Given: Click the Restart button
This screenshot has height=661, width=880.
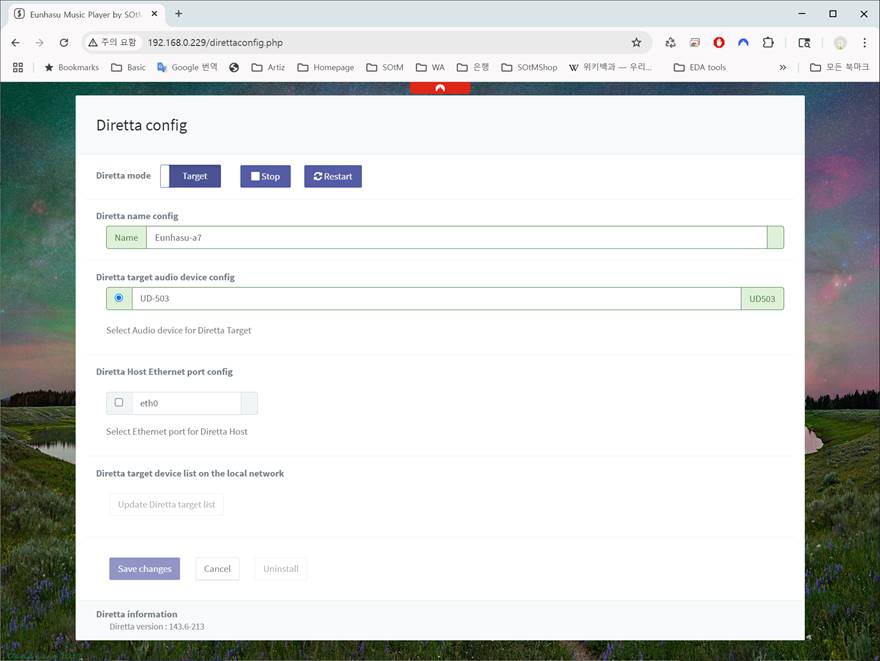Looking at the screenshot, I should coord(333,176).
